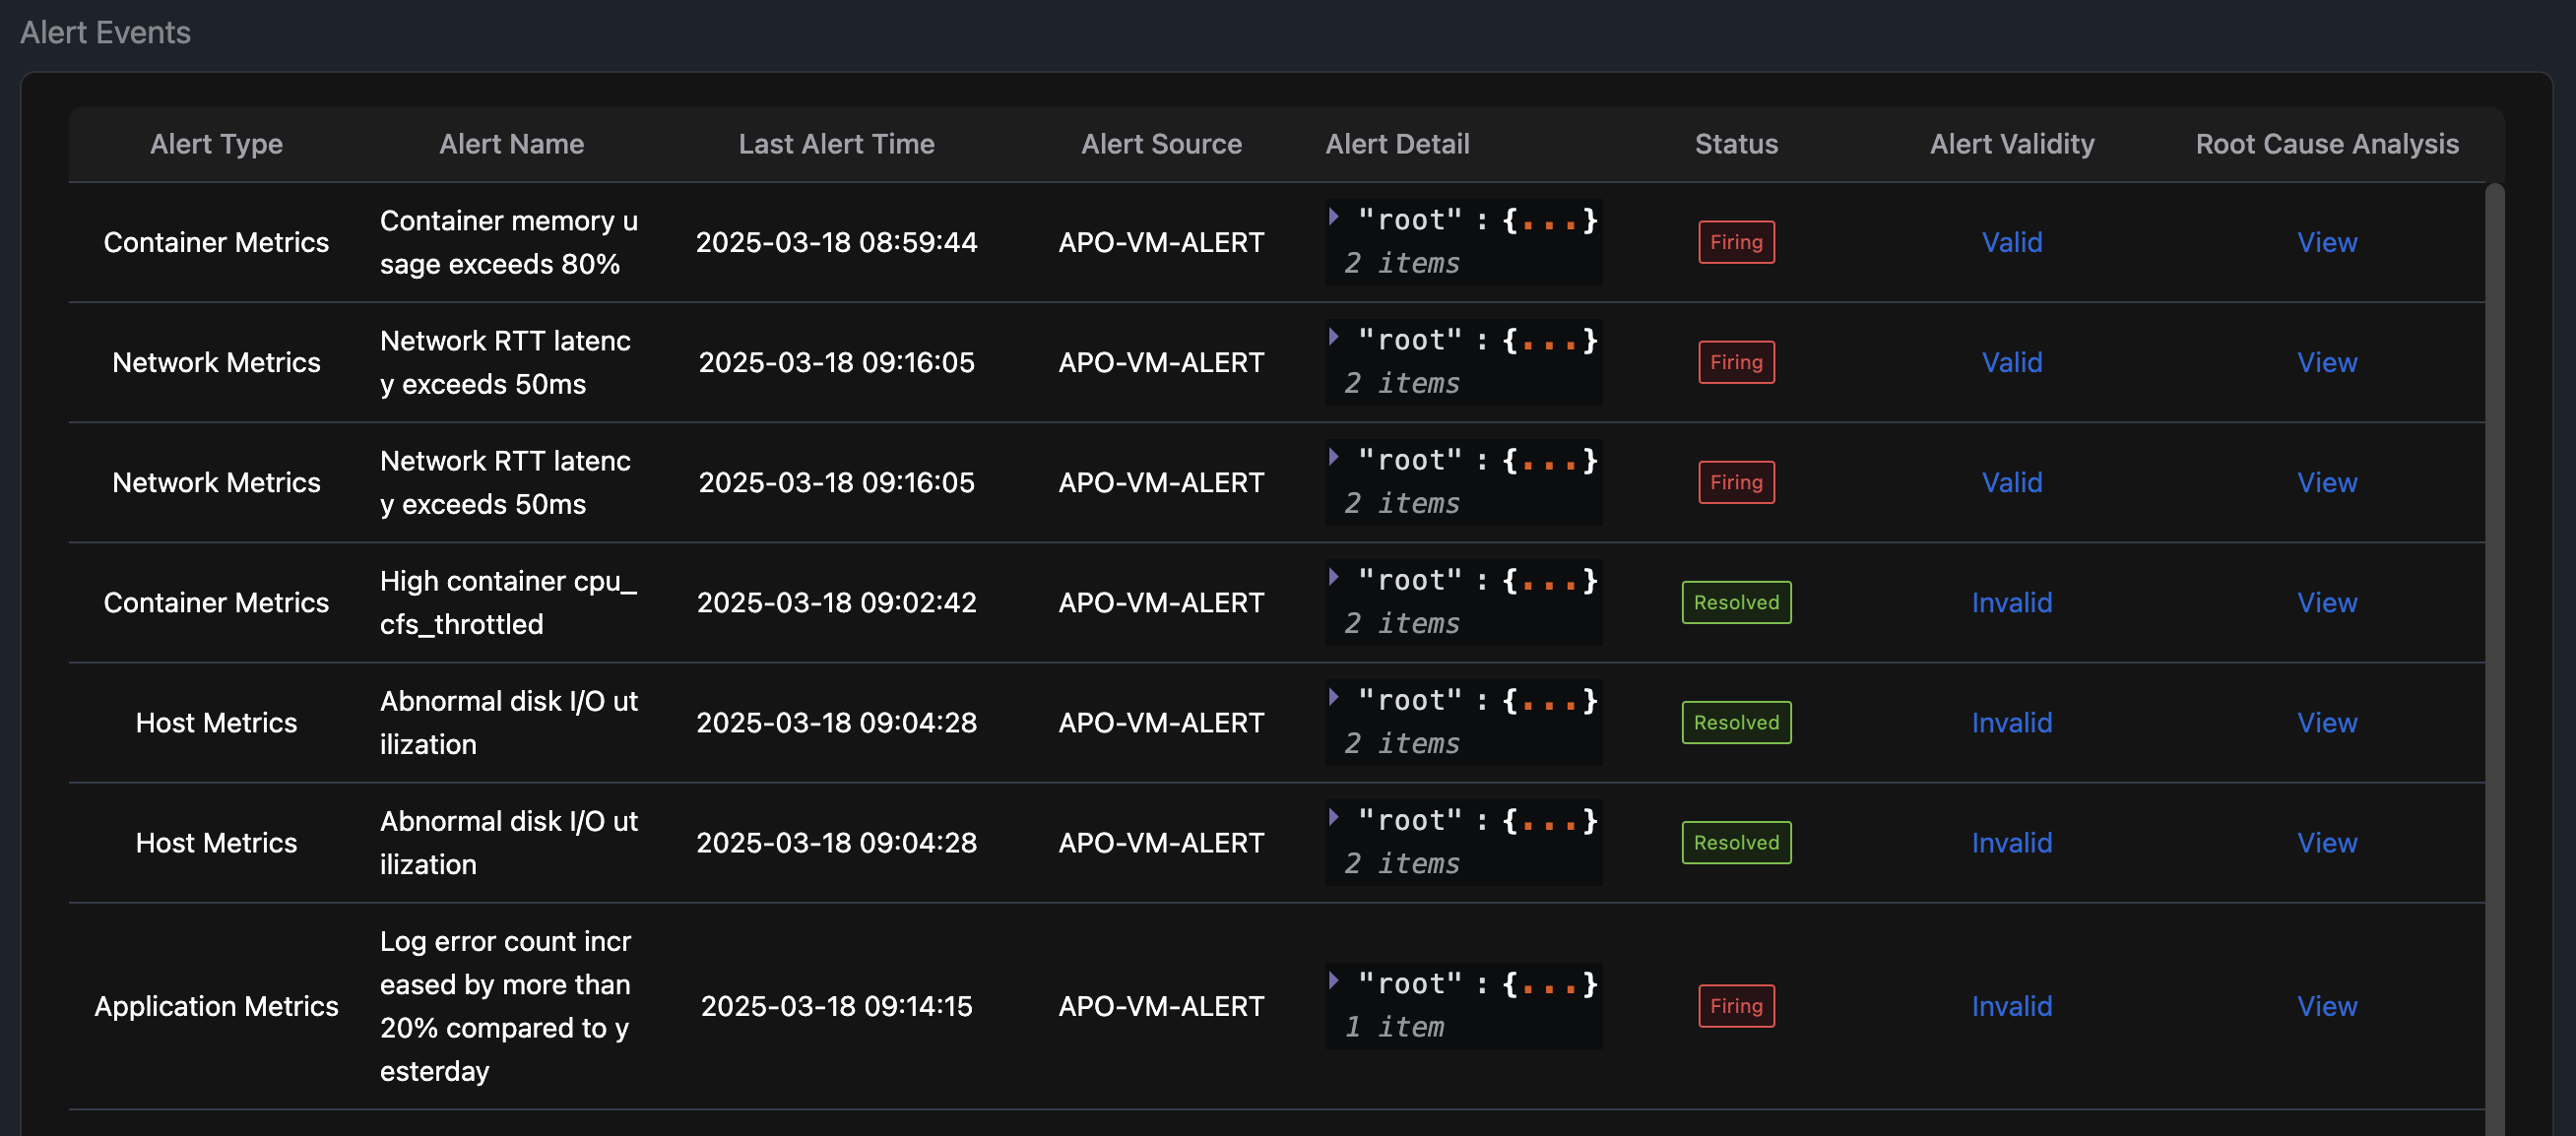Image resolution: width=2576 pixels, height=1136 pixels.
Task: Expand root JSON for Log error count alert
Action: [1334, 981]
